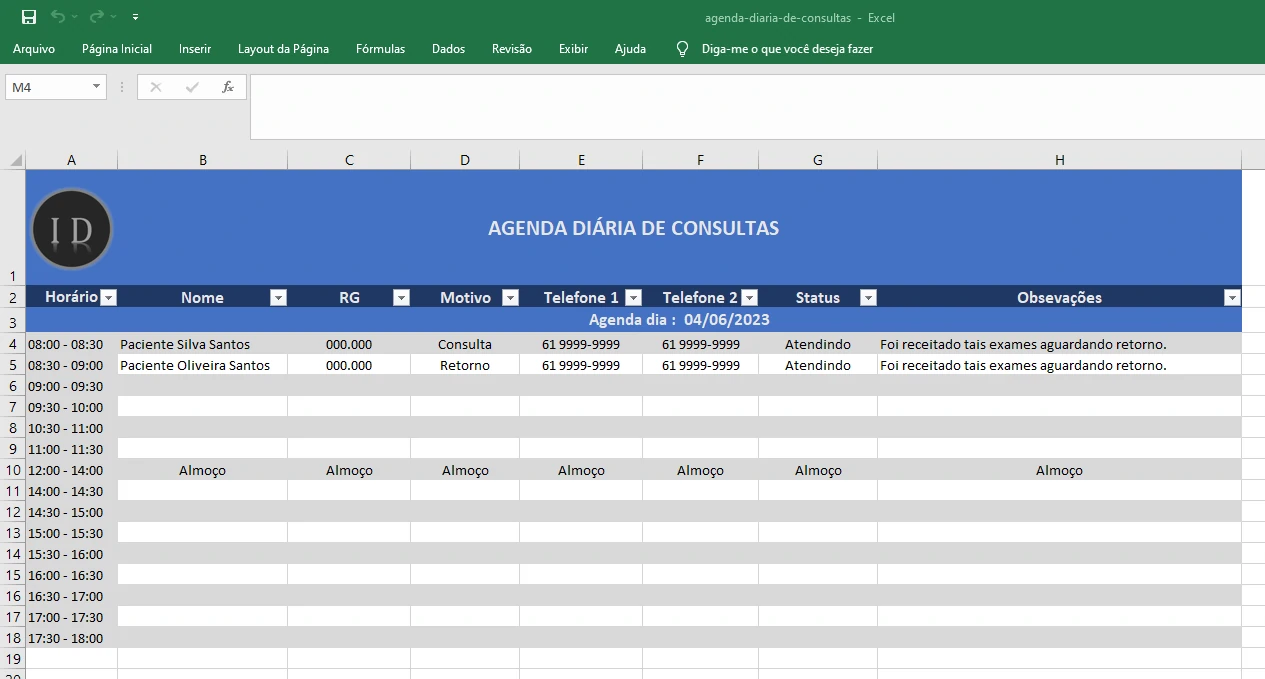Switch to the Inserir ribbon tab

(x=194, y=48)
